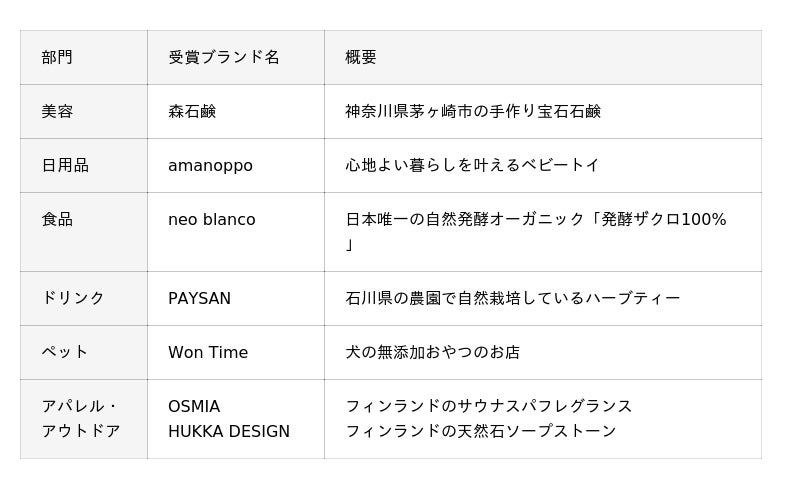Select the ドリンク category cell

73,298
